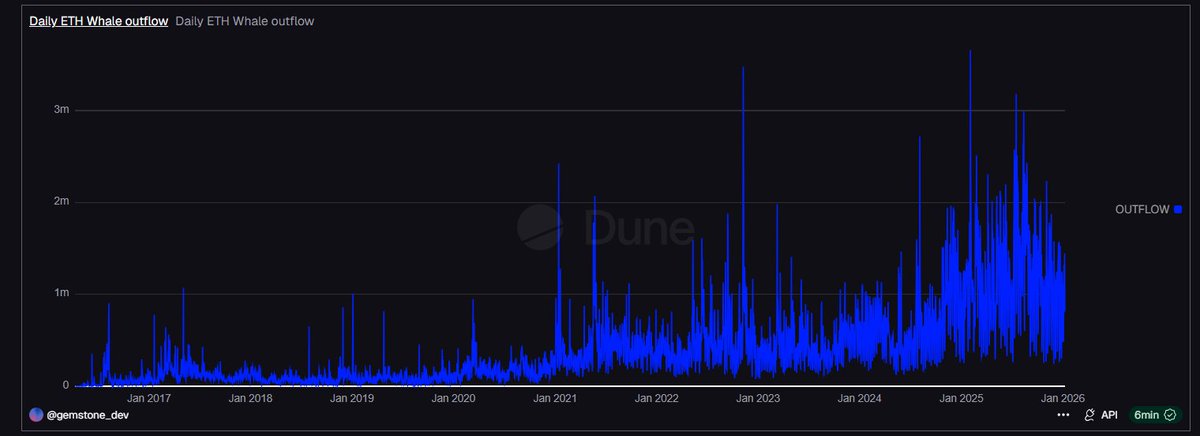Click the green checkmark status icon
Viewport: 1200px width, 436px height.
point(1169,414)
